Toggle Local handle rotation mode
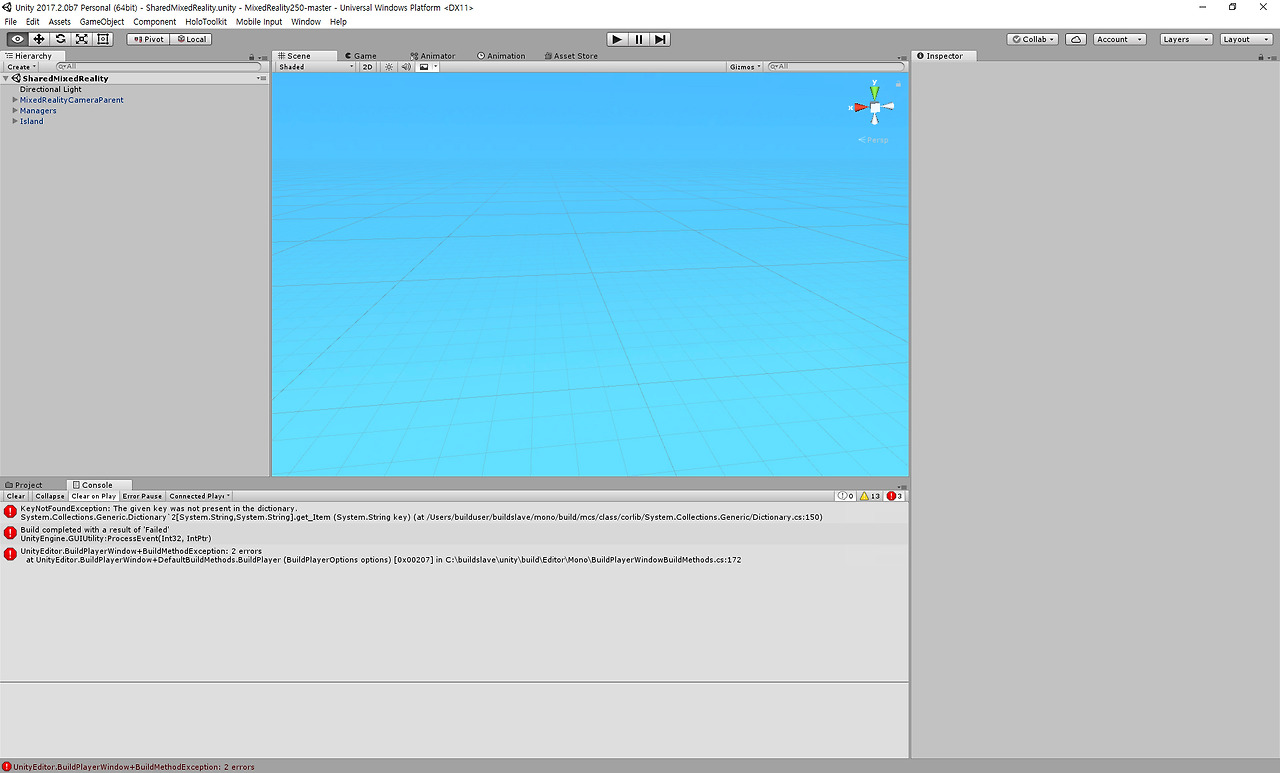Screen dimensions: 1280x773 pos(191,39)
